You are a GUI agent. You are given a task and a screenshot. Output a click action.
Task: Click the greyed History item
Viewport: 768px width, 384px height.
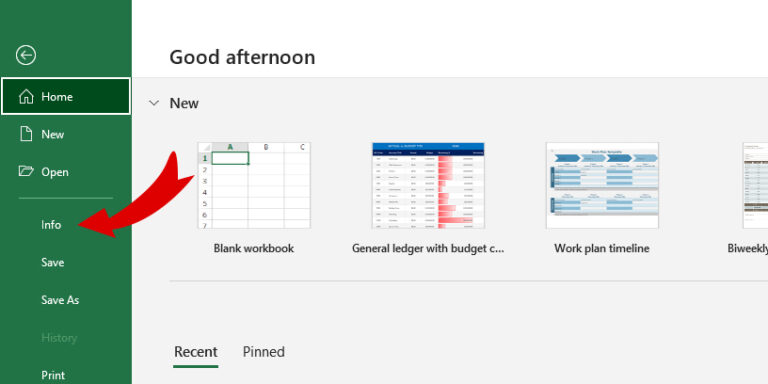pyautogui.click(x=59, y=337)
